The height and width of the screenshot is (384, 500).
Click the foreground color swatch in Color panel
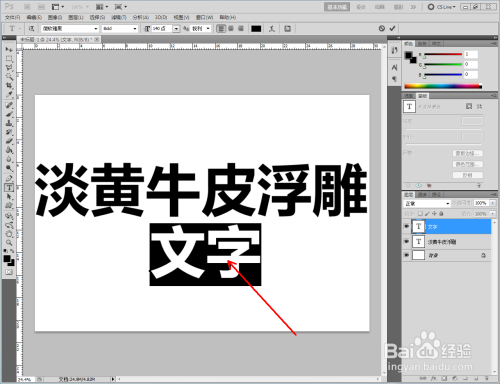pos(408,55)
